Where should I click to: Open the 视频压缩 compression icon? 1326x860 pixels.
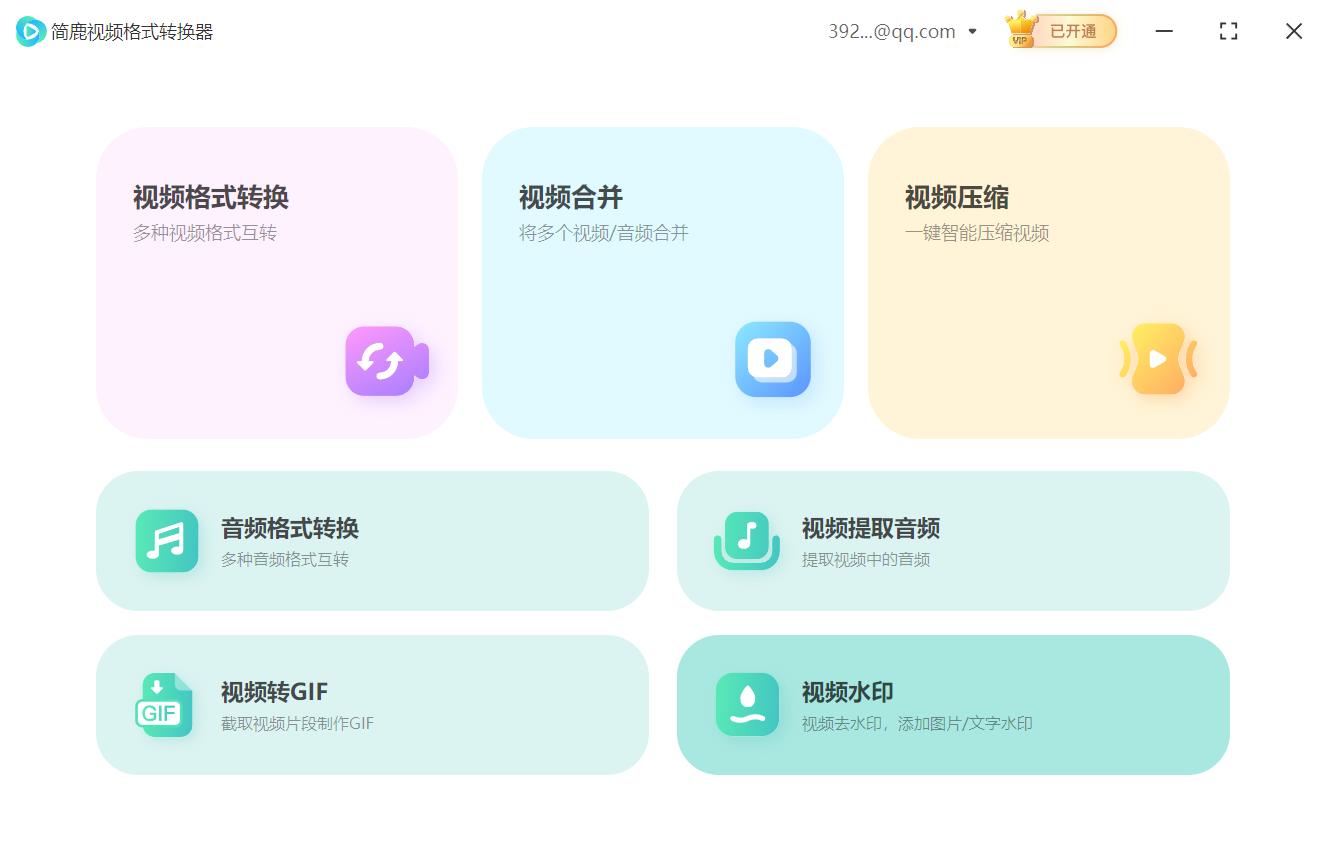click(x=1158, y=360)
